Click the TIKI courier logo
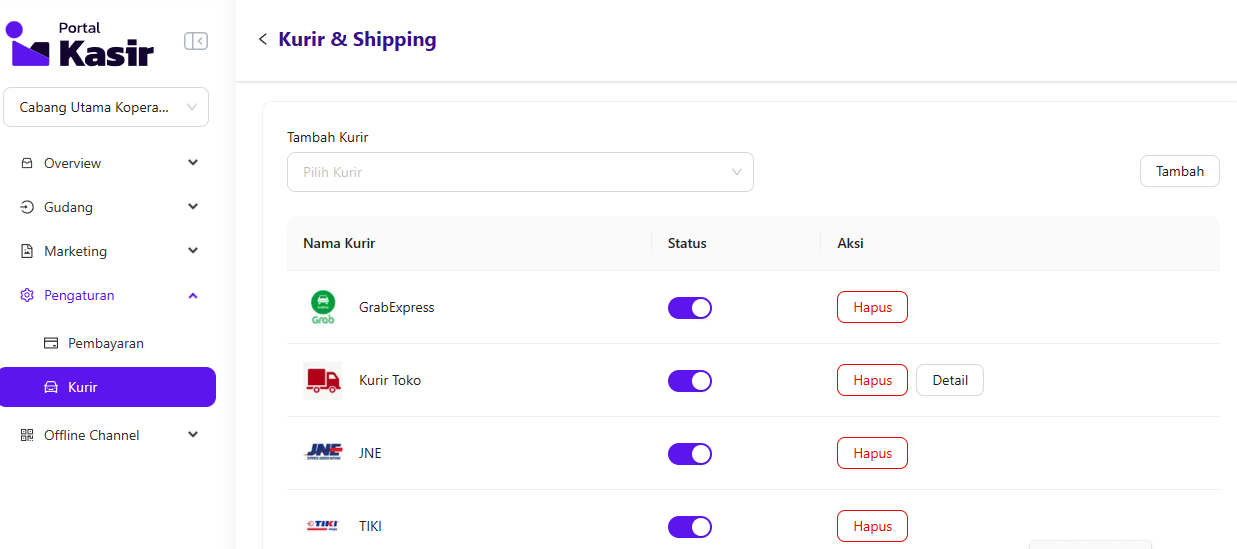Viewport: 1237px width, 549px height. point(323,526)
